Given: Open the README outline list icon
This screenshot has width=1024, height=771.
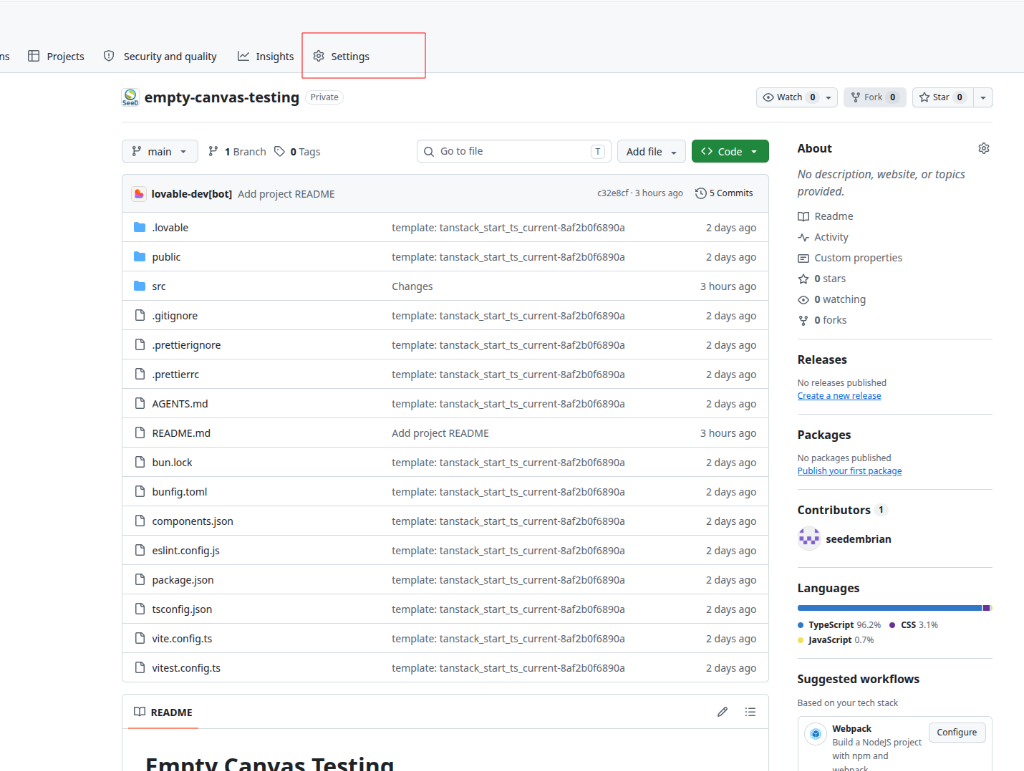Looking at the screenshot, I should pyautogui.click(x=750, y=712).
